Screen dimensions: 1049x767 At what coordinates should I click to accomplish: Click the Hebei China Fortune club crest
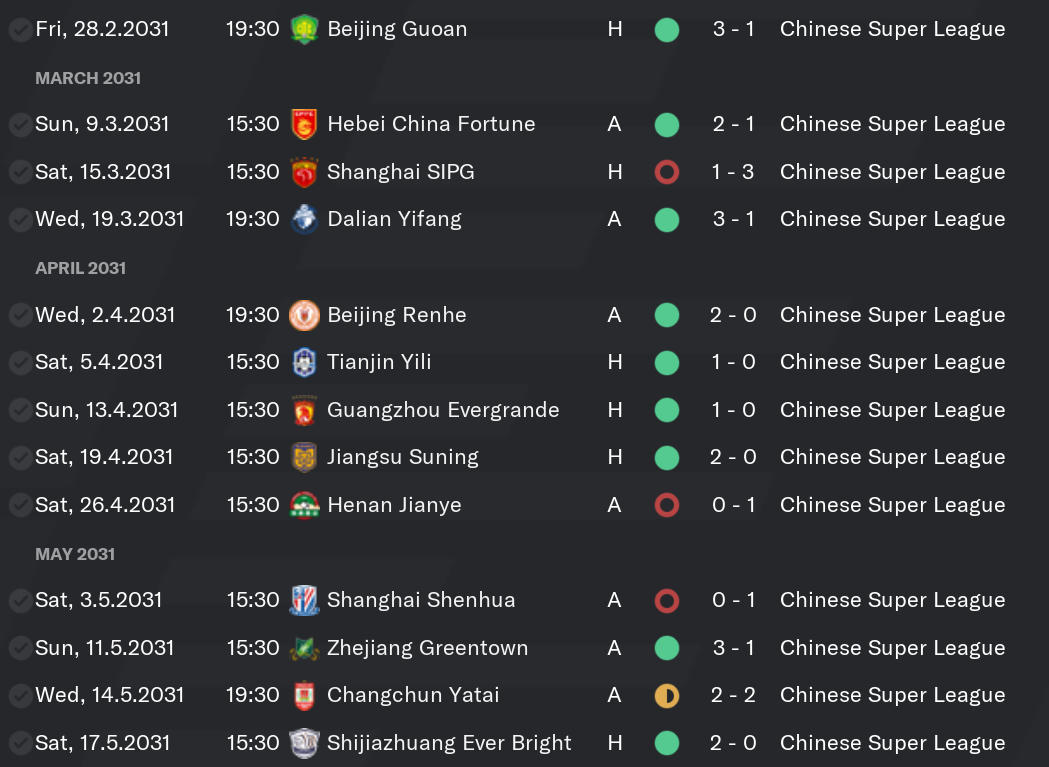(x=304, y=124)
